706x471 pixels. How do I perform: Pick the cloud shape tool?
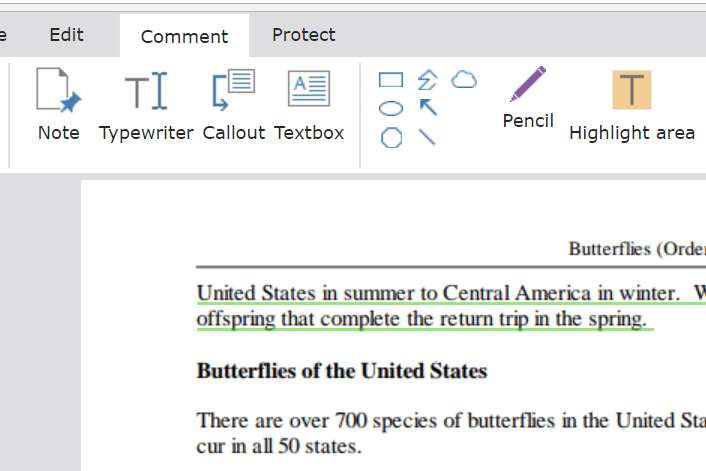pyautogui.click(x=464, y=80)
